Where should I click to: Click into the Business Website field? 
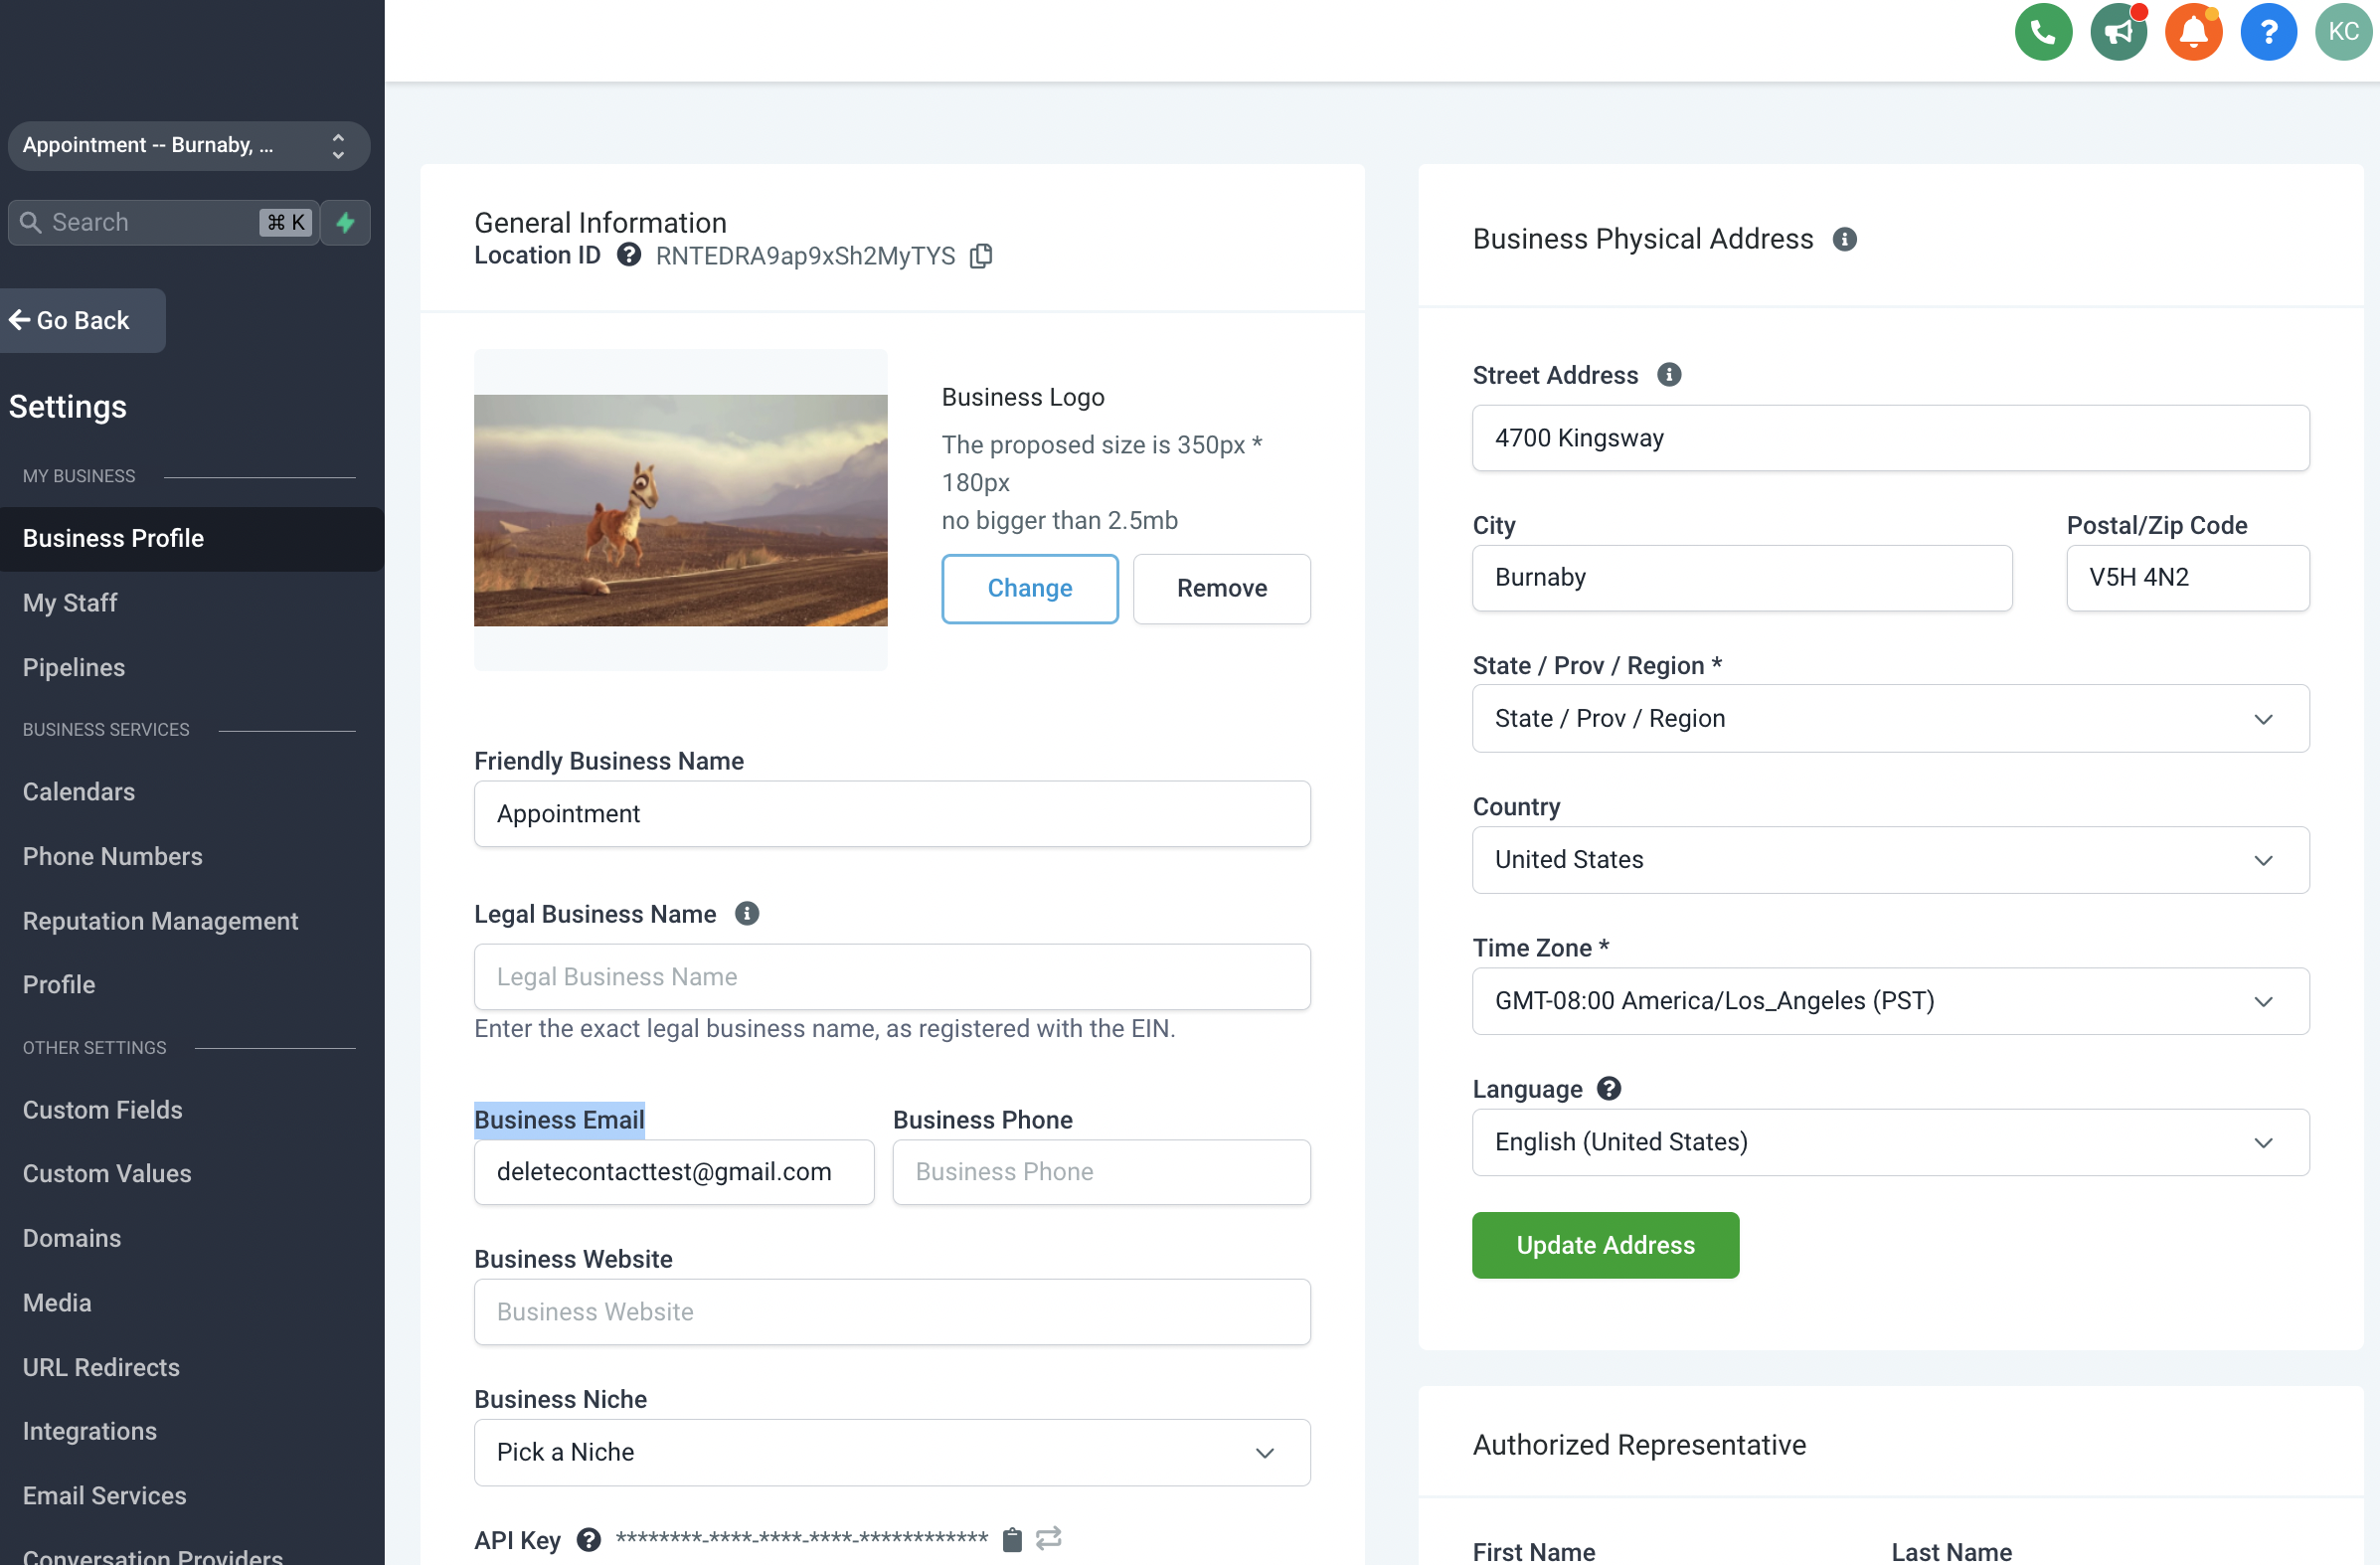[x=891, y=1312]
